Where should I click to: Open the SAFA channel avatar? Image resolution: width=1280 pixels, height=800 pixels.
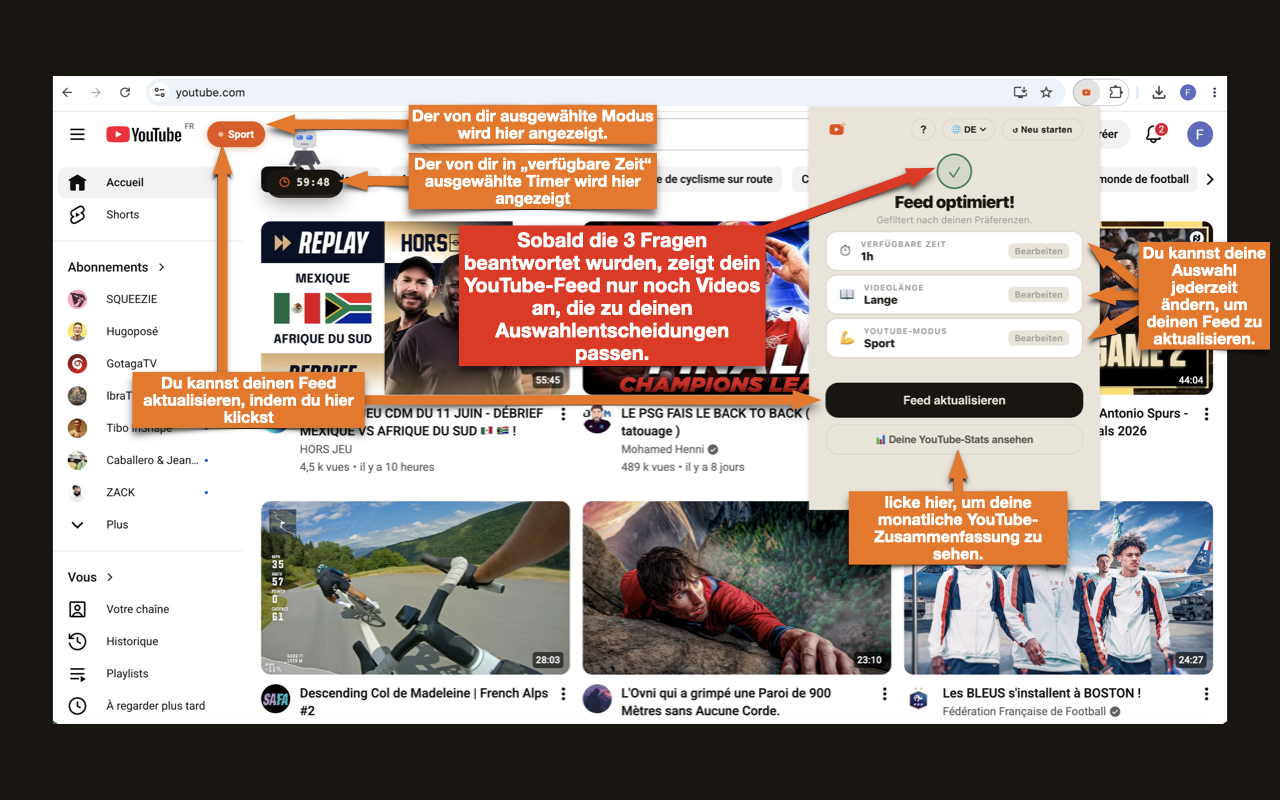click(276, 699)
